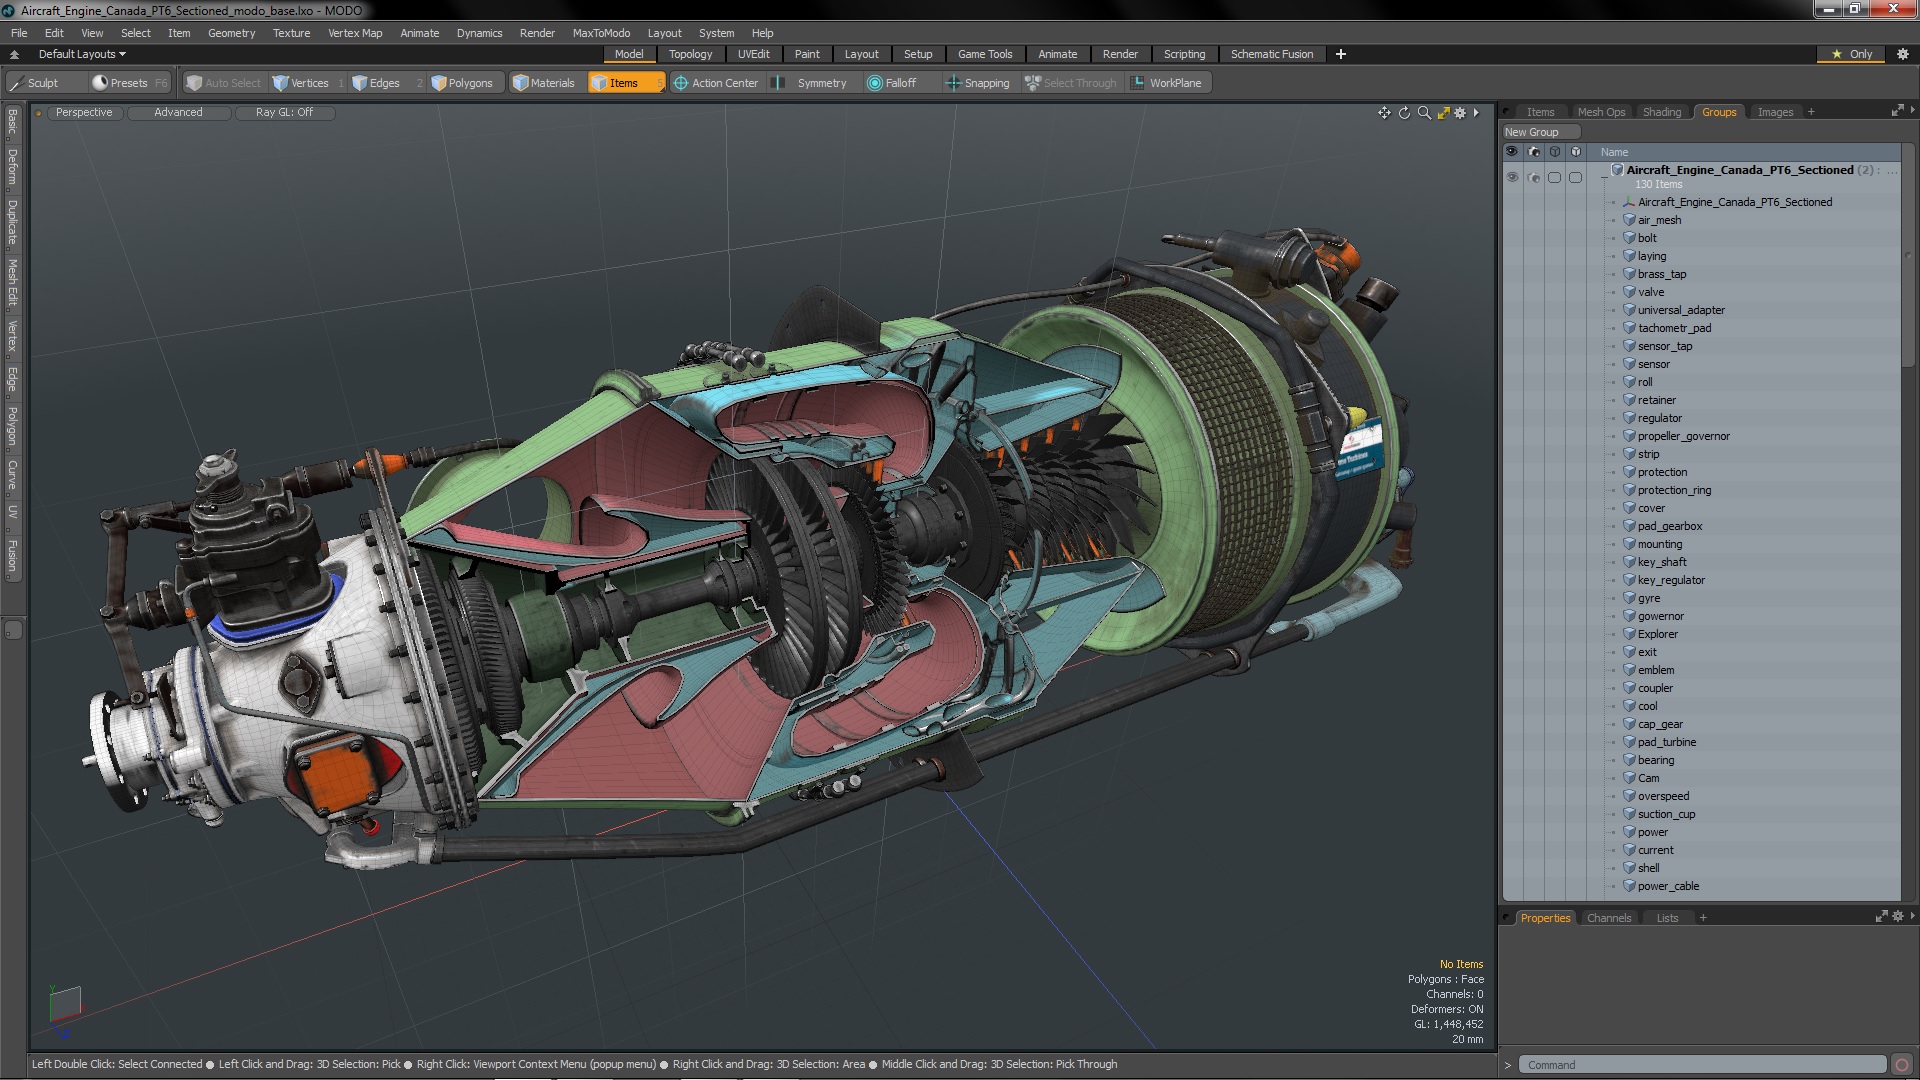1920x1080 pixels.
Task: Click the viewport rotate icon
Action: (1404, 113)
